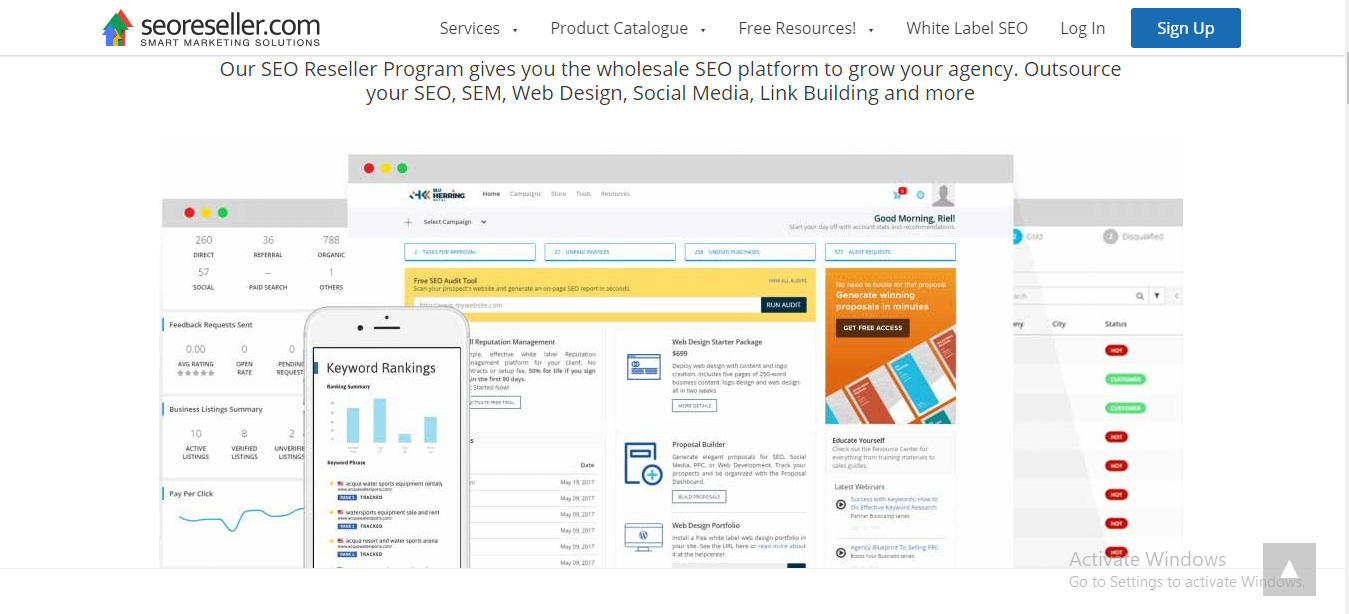1349x614 pixels.
Task: Click the Good Morning, Riel! greeting
Action: coord(914,218)
